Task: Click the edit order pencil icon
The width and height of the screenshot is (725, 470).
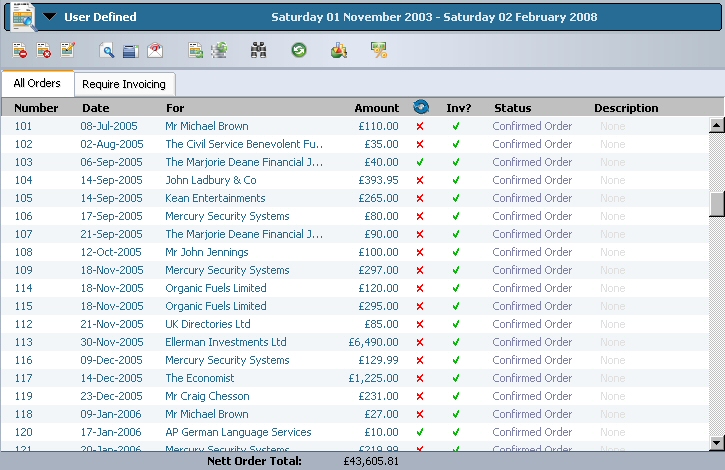Action: click(68, 50)
